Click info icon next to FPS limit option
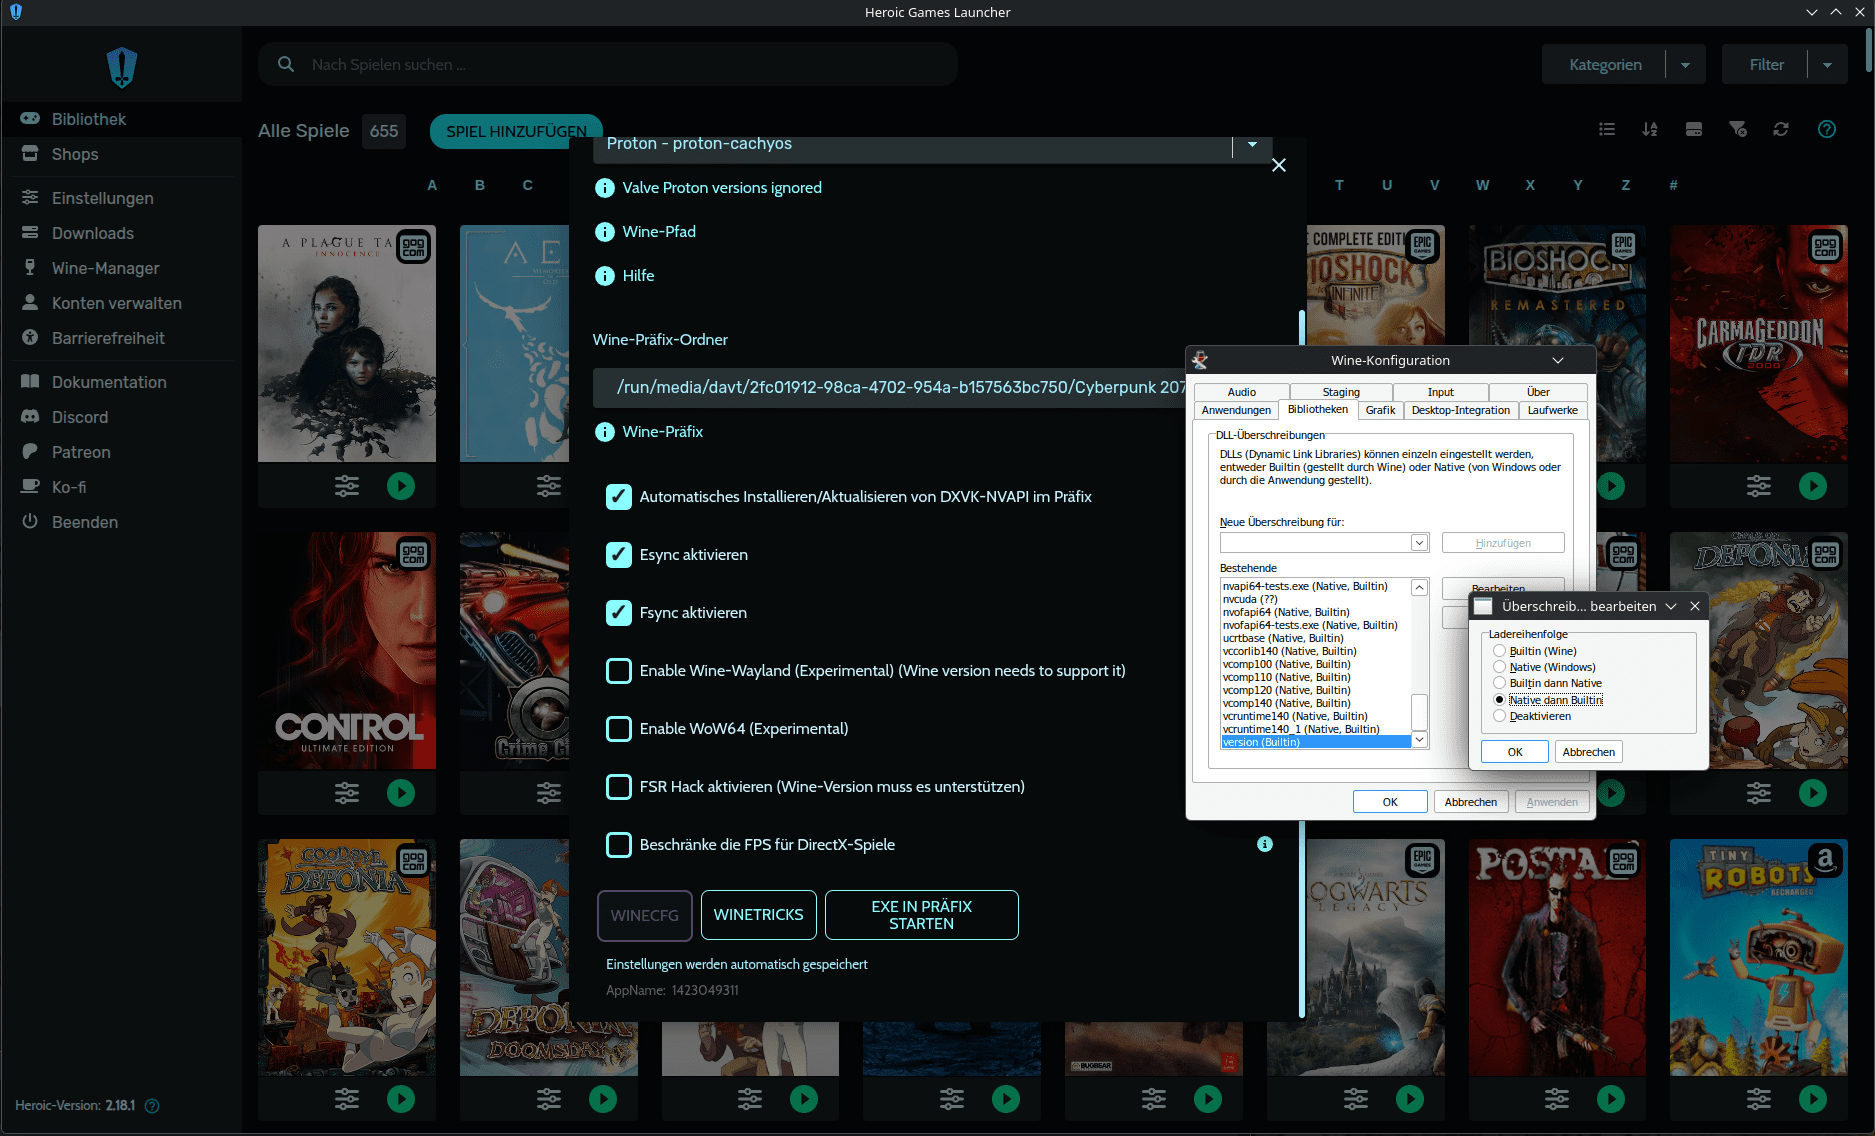 coord(1265,844)
